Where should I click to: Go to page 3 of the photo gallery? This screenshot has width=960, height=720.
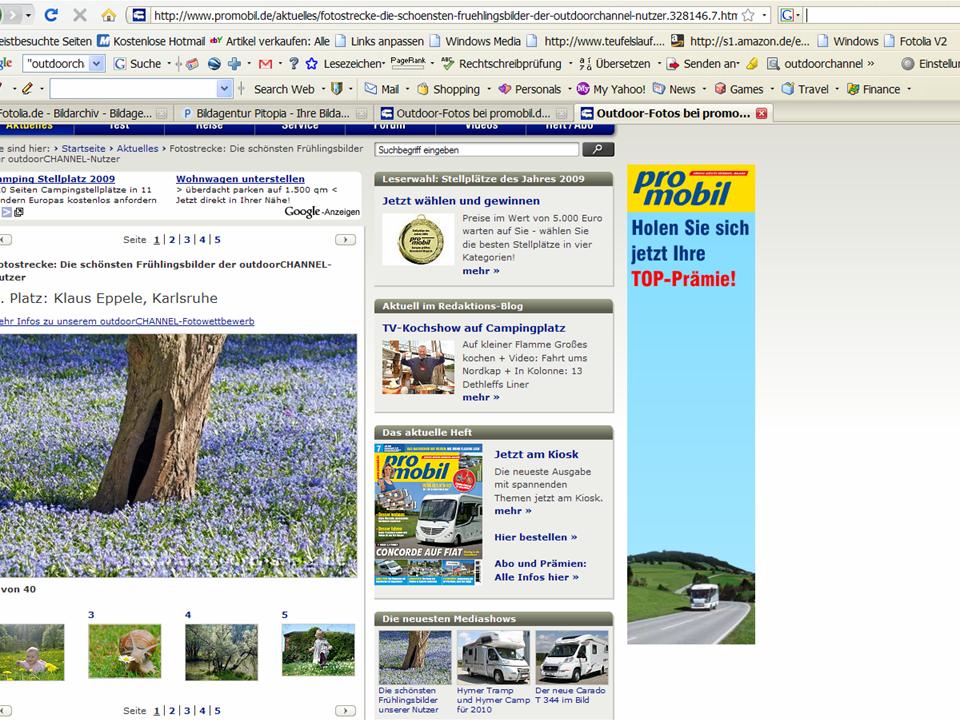point(186,240)
